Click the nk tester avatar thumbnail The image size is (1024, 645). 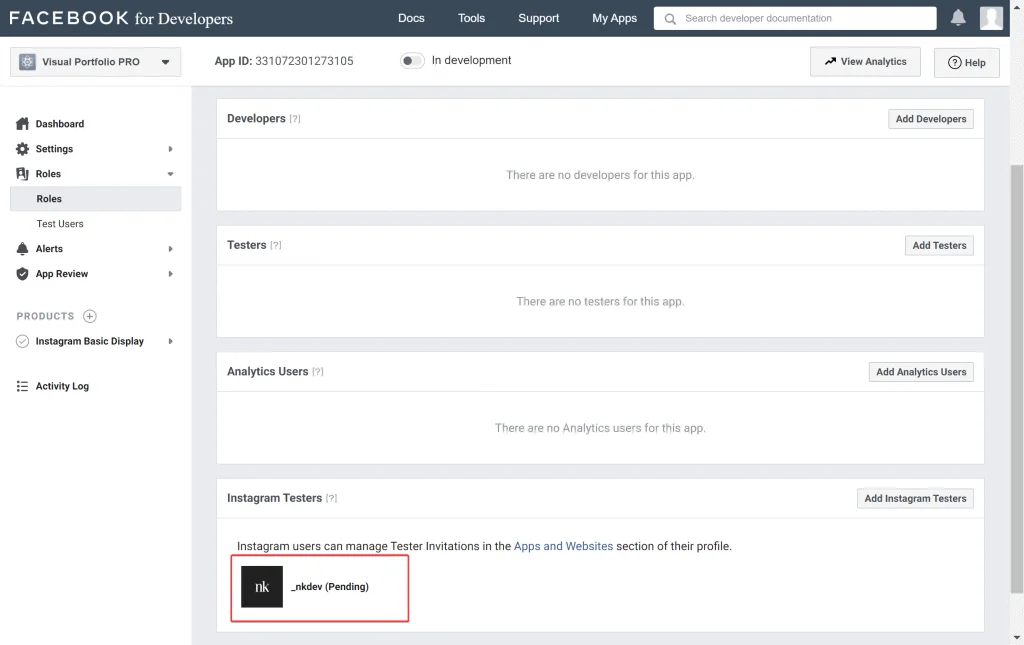(x=262, y=586)
